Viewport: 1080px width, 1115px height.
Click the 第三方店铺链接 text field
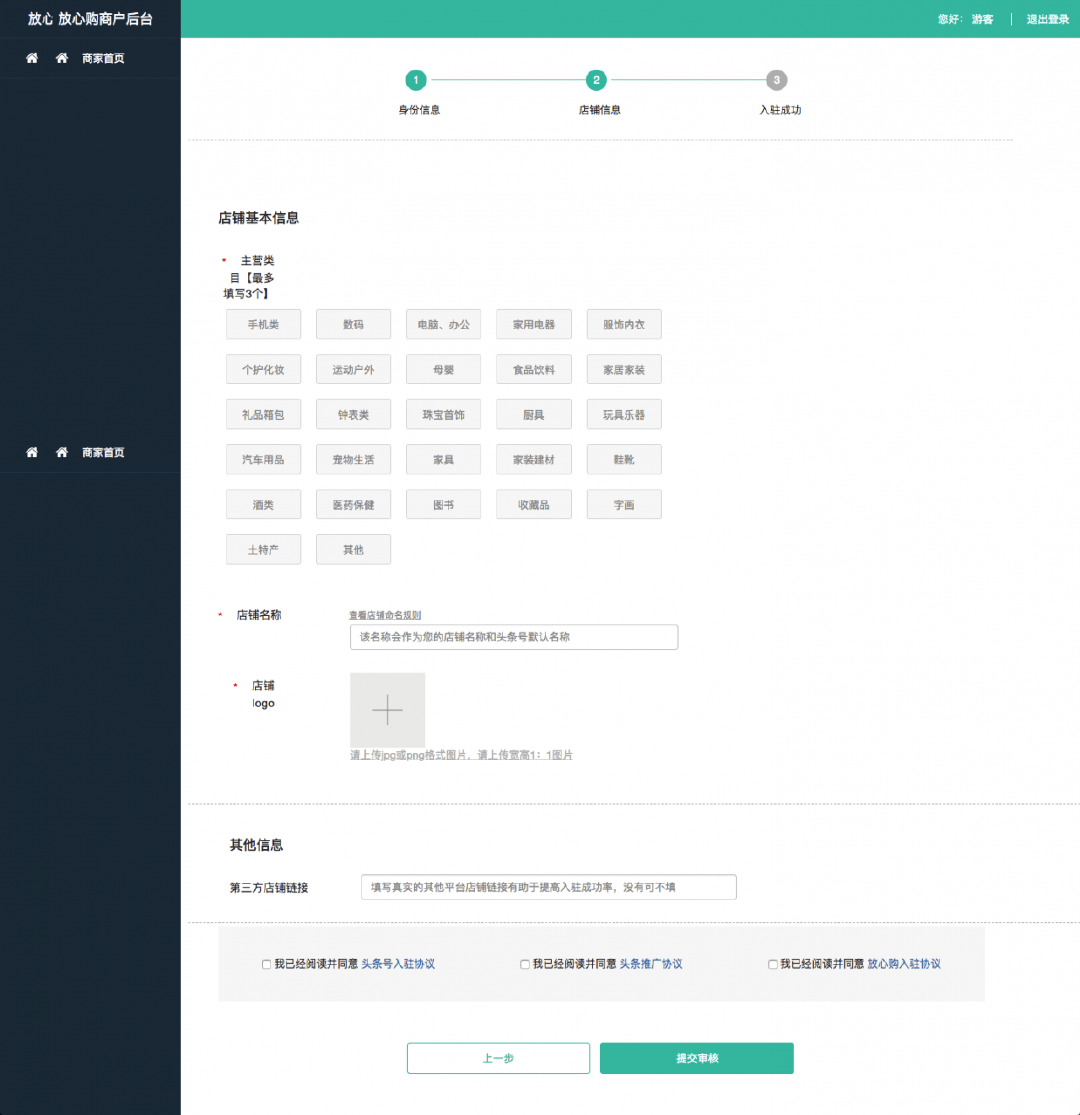pyautogui.click(x=548, y=887)
